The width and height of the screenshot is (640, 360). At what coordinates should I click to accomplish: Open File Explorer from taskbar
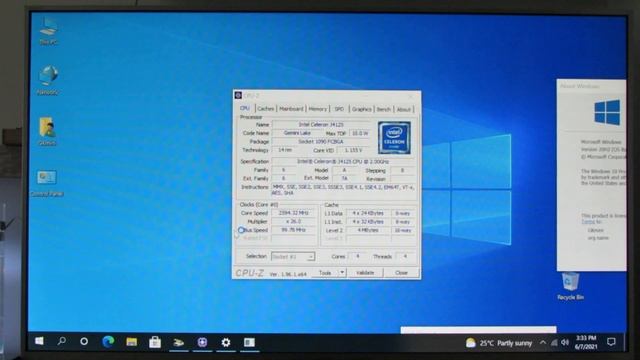click(131, 342)
